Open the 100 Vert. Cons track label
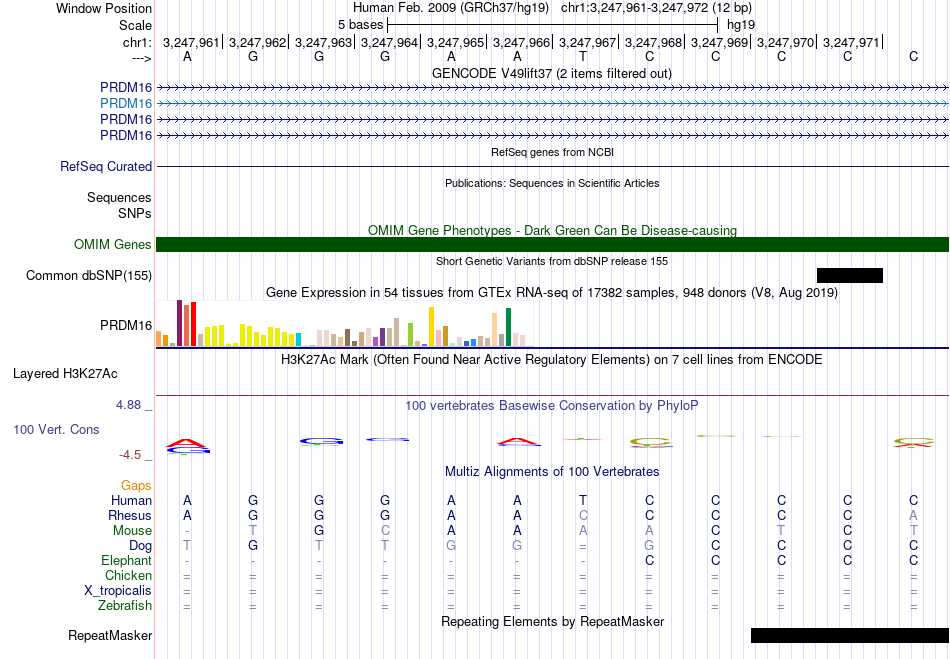 56,429
